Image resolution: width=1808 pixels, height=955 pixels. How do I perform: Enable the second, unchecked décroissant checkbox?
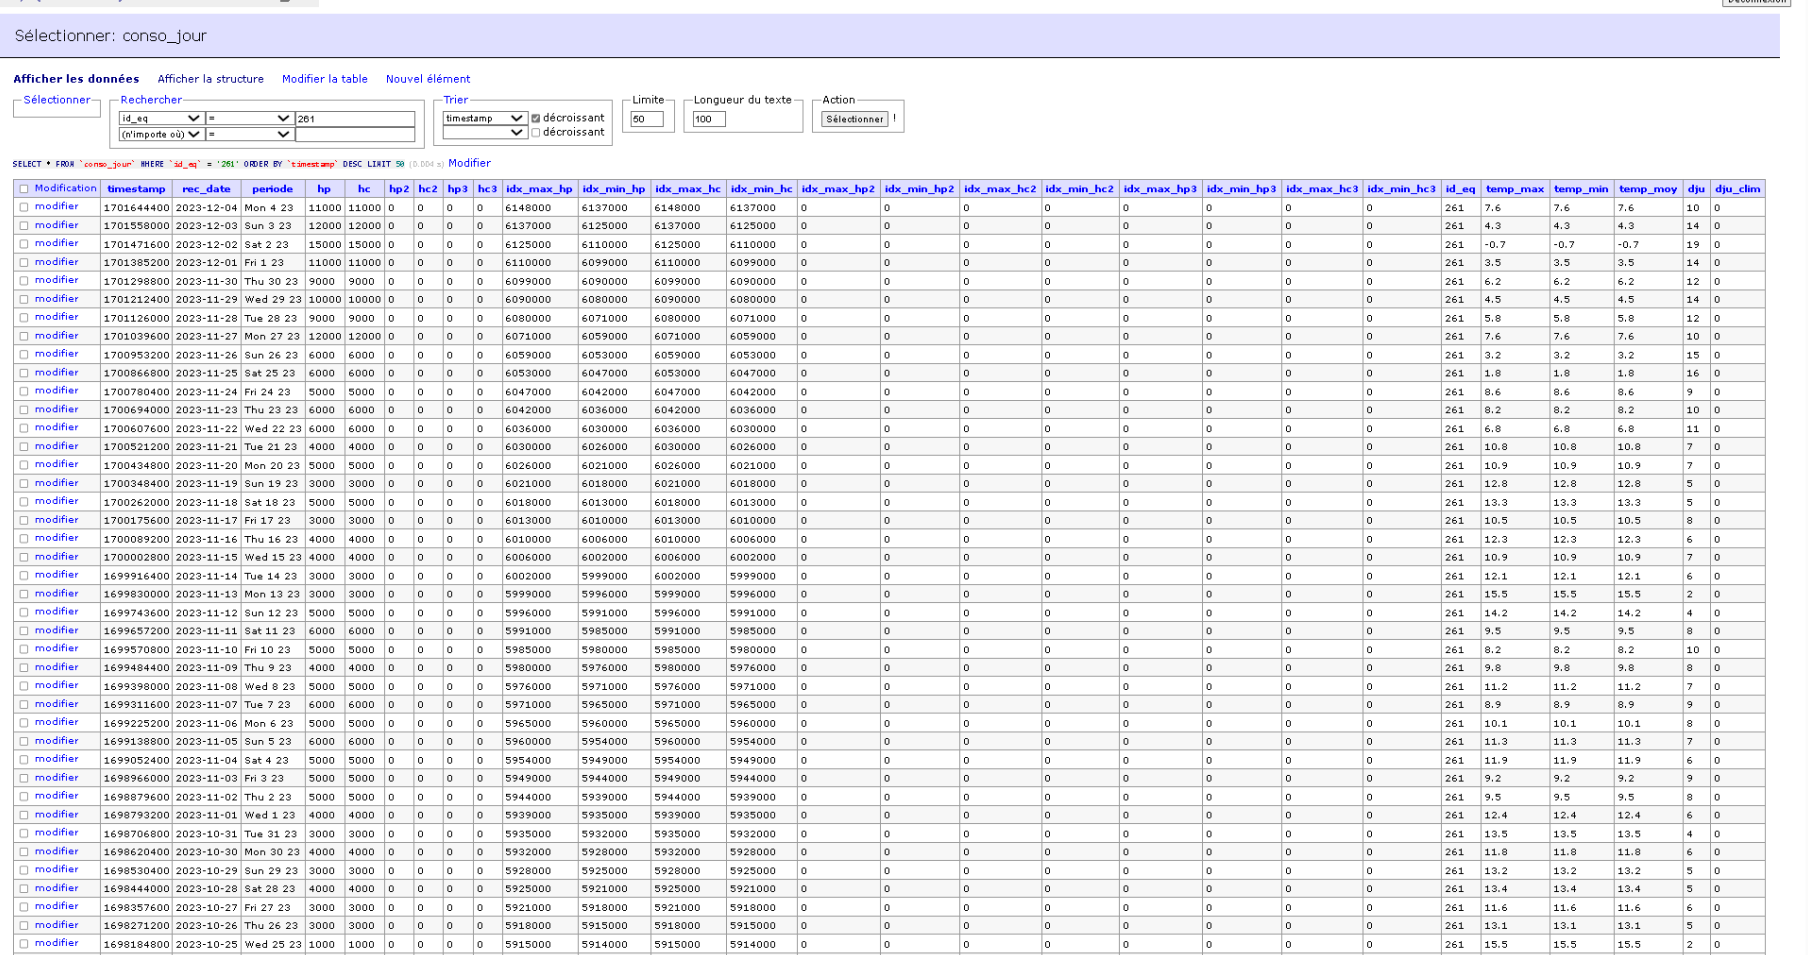536,133
